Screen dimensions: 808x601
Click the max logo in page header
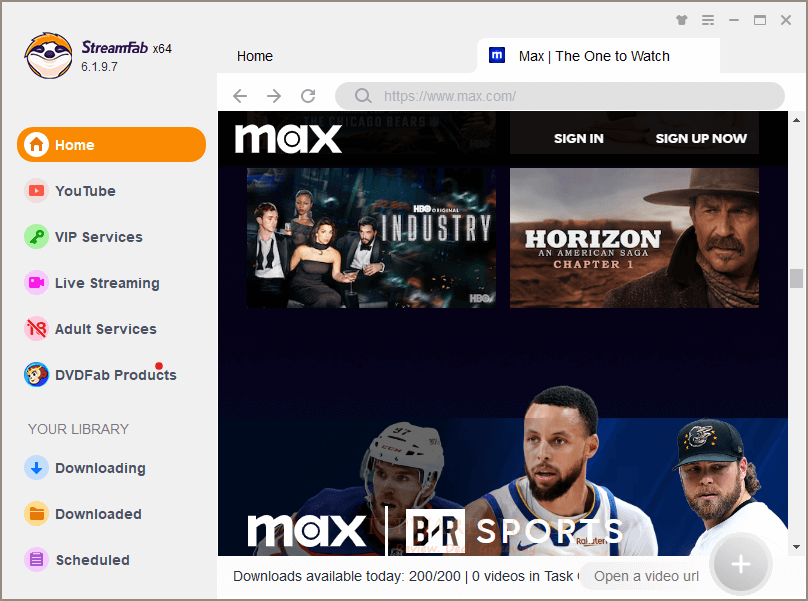pos(288,138)
